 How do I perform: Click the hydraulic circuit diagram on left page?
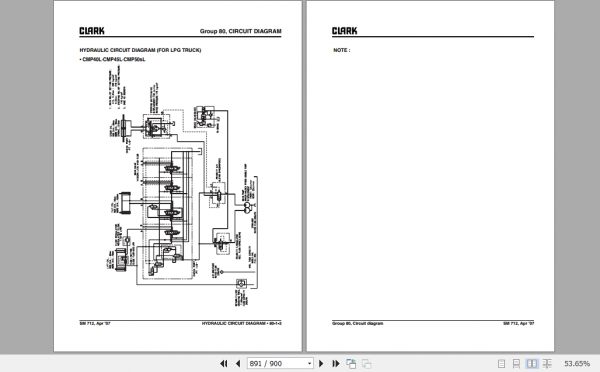[183, 186]
